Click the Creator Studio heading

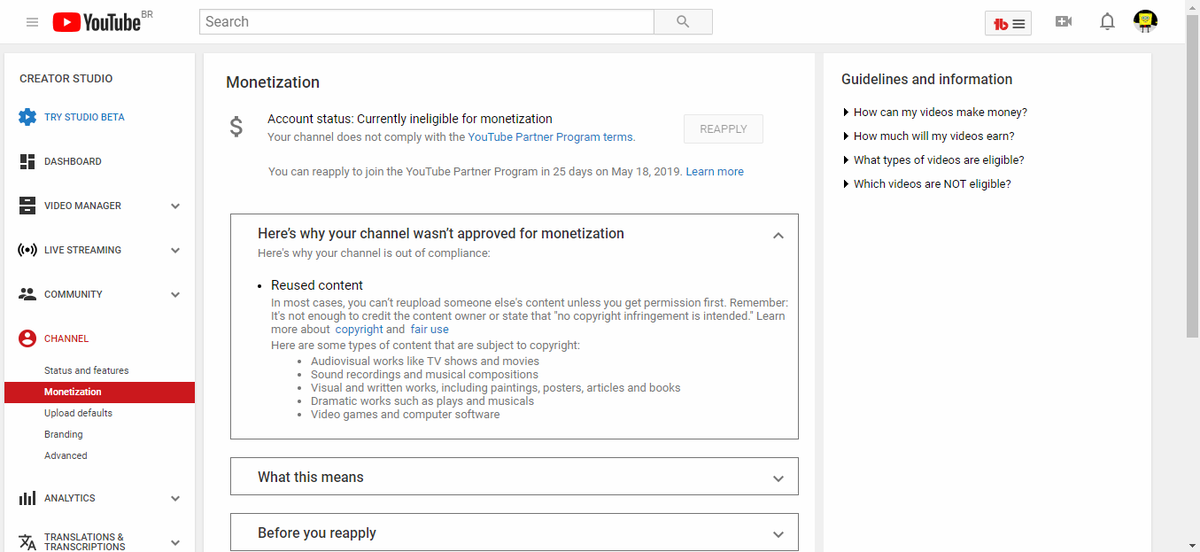[66, 78]
